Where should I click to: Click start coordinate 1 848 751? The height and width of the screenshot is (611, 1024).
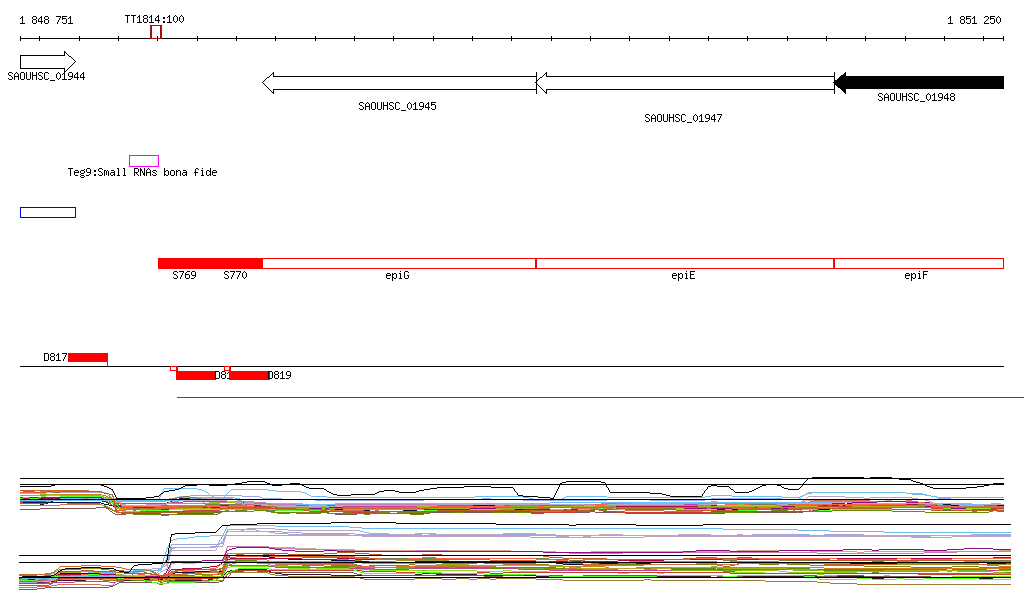point(46,20)
